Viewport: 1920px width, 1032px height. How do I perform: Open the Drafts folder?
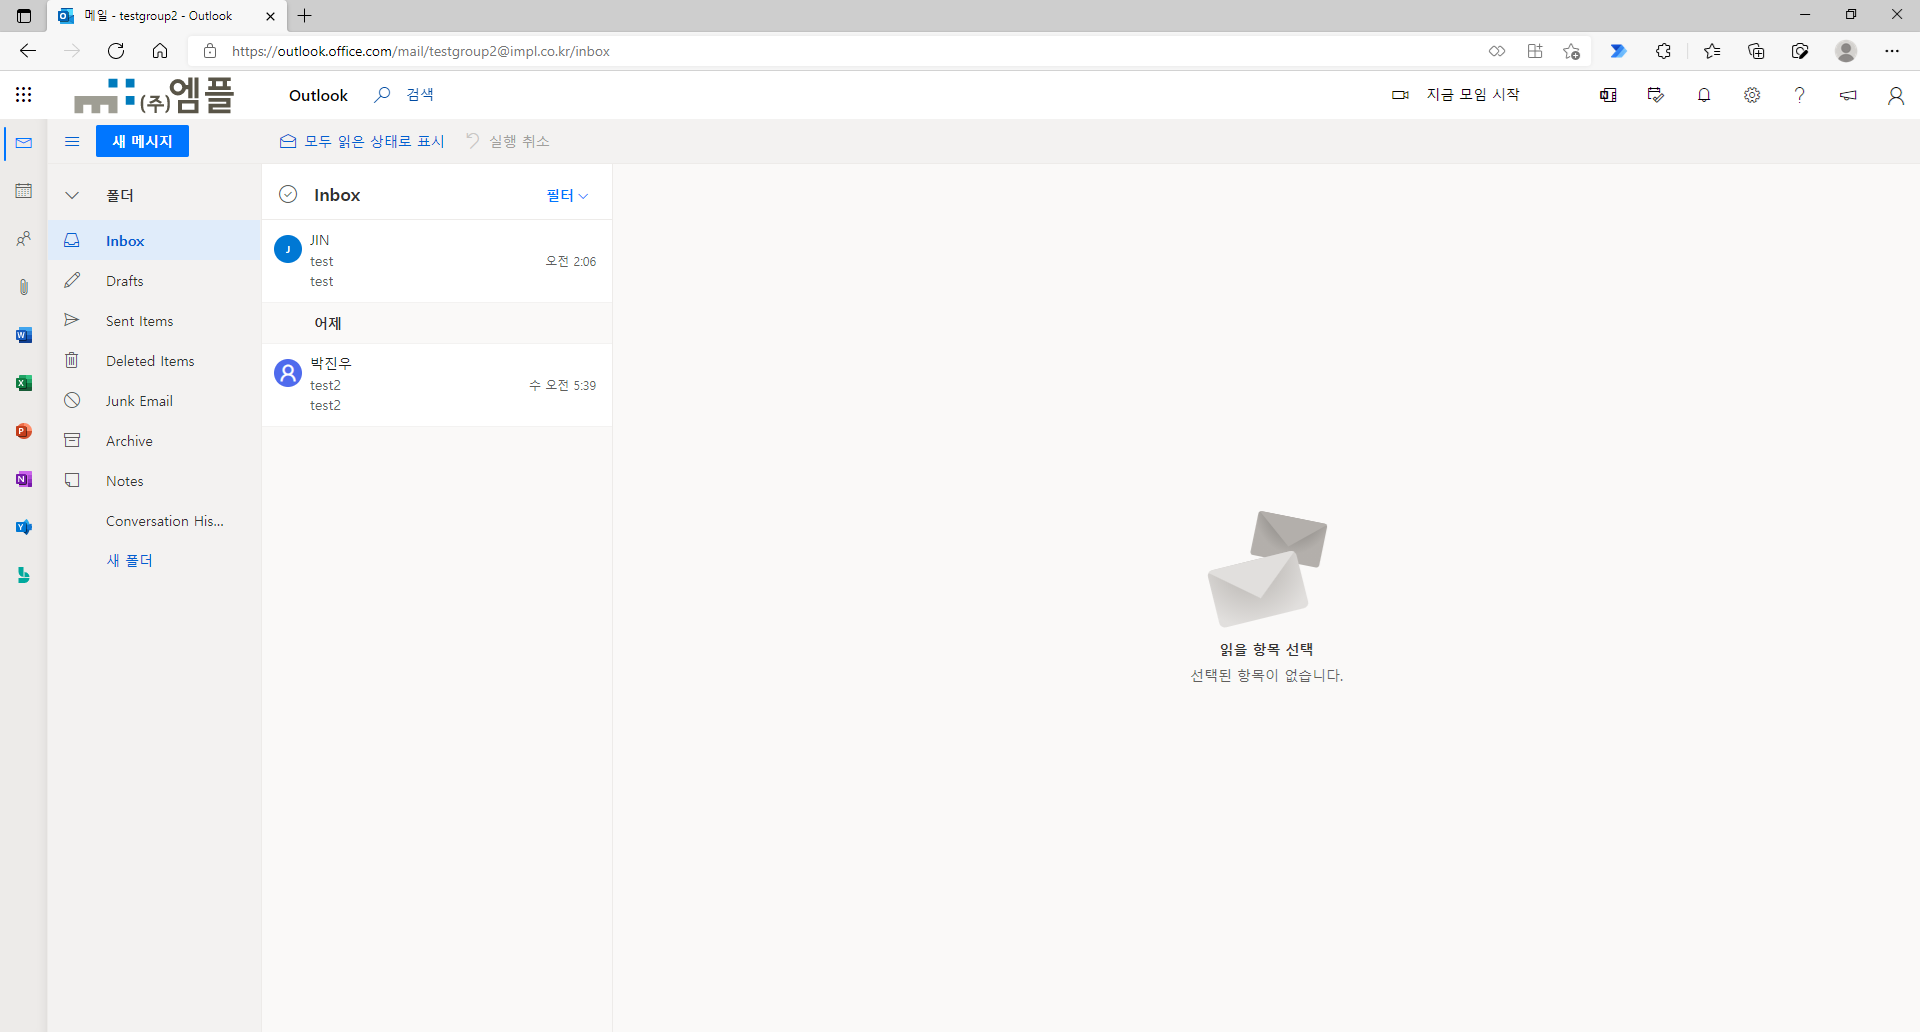pyautogui.click(x=154, y=281)
